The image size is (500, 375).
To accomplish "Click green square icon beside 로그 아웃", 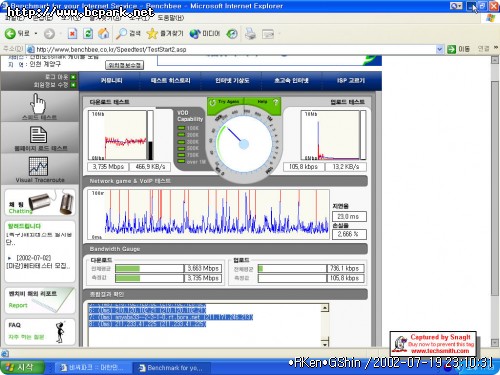I will coord(73,77).
